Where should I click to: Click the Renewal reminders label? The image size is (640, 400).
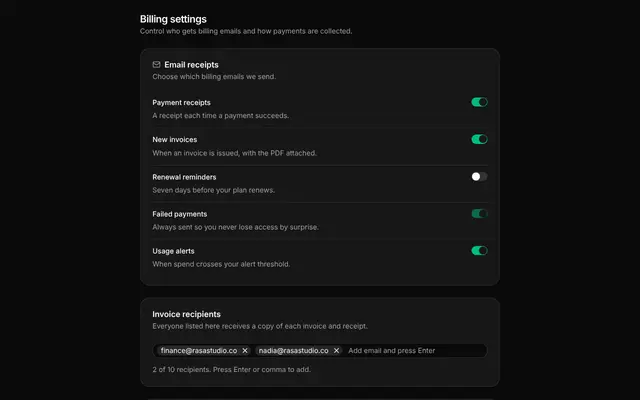pos(184,177)
